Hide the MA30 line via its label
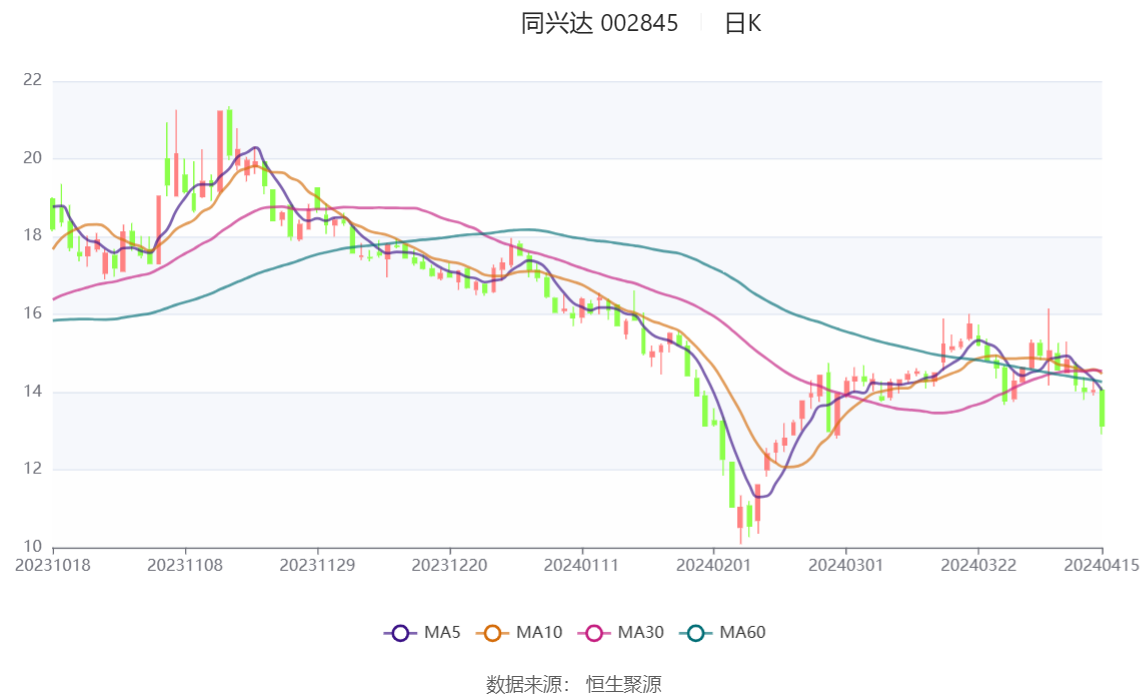The width and height of the screenshot is (1148, 699). point(641,632)
